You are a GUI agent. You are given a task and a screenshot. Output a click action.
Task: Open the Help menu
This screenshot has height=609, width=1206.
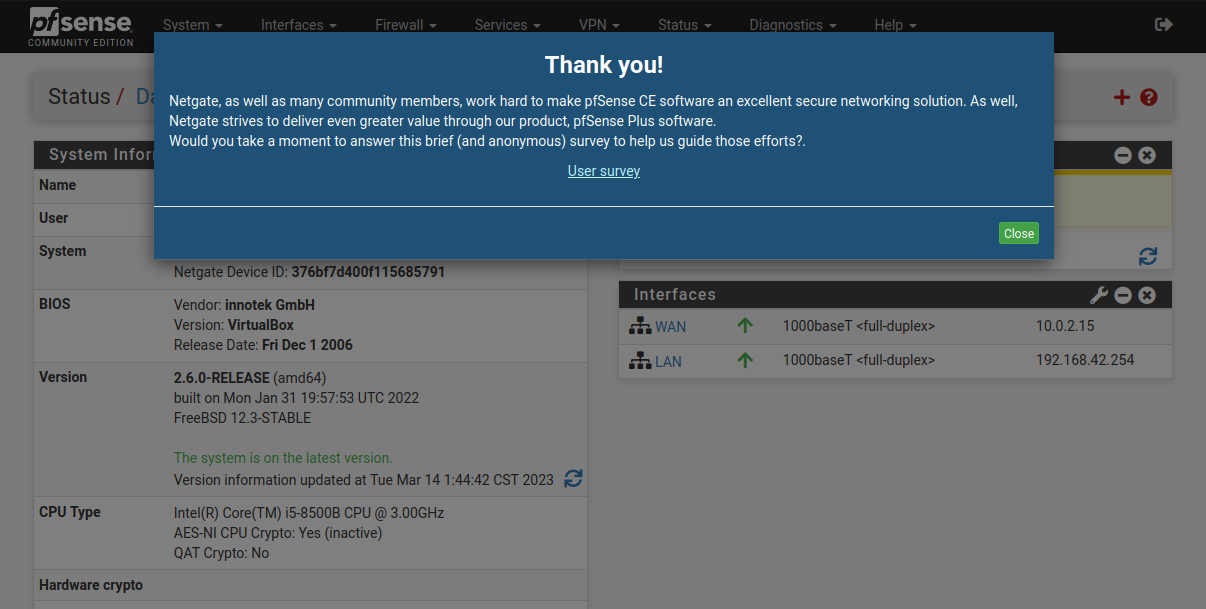(x=895, y=25)
